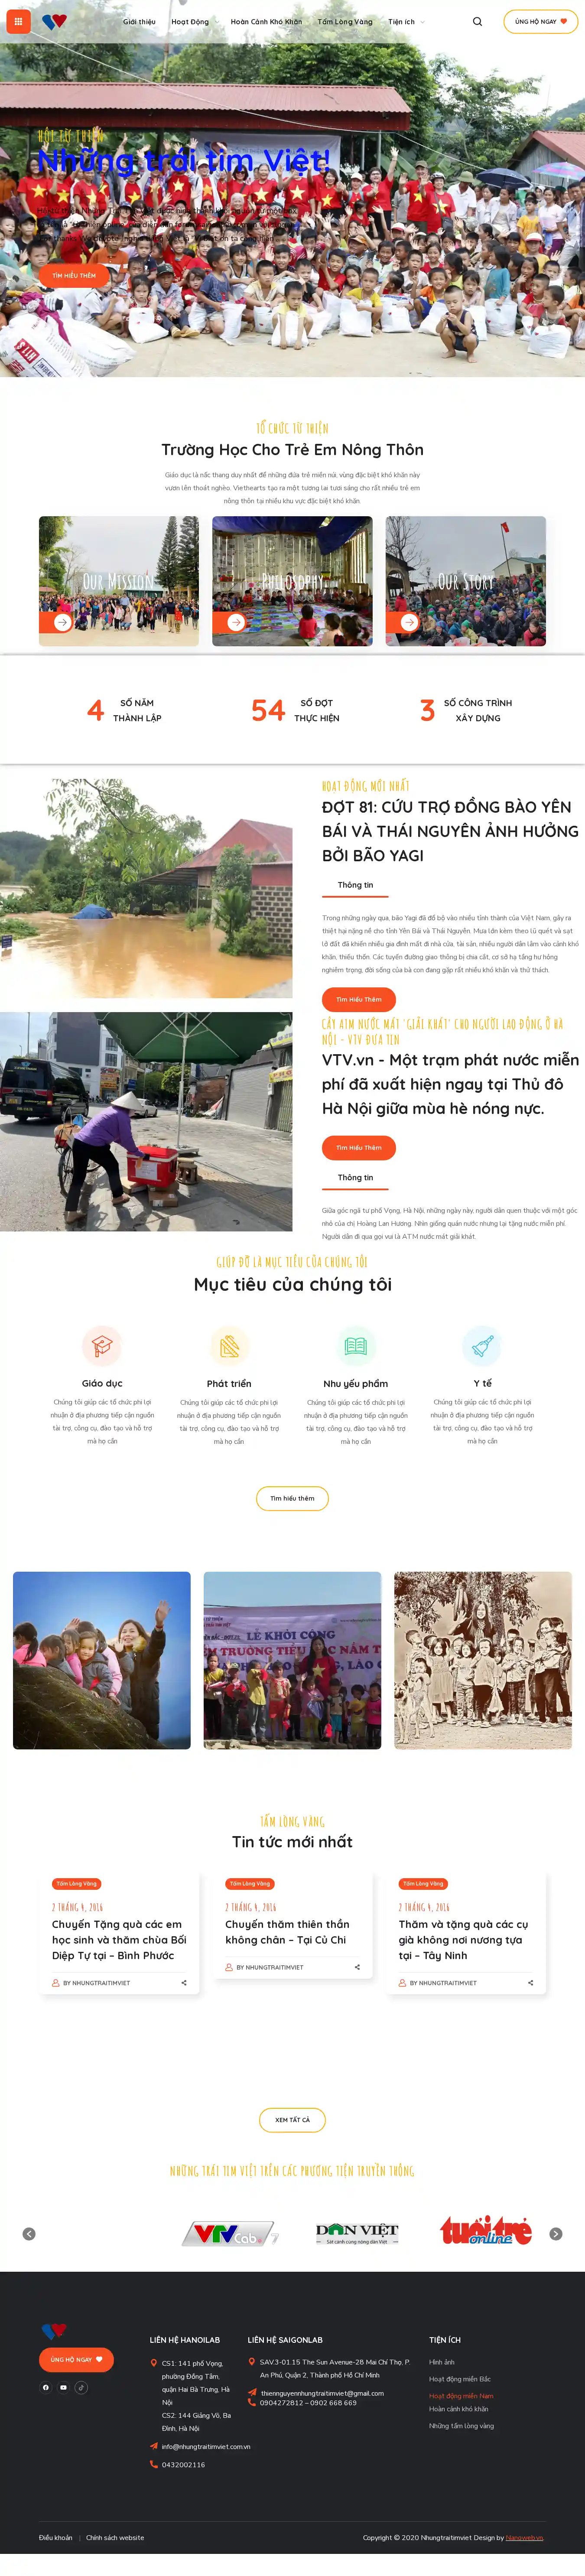Viewport: 585px width, 2576px height.
Task: Click the arrow icon on Our Story card
Action: [409, 622]
